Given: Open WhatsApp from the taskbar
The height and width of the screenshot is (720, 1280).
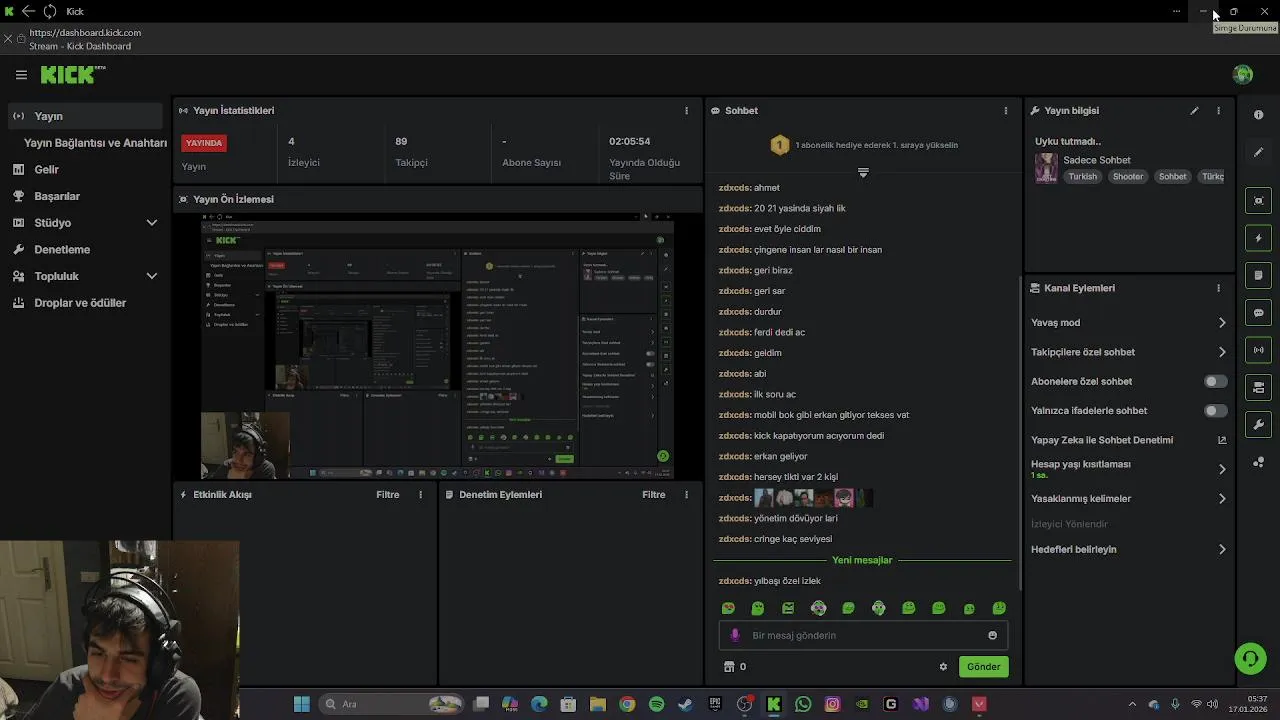Looking at the screenshot, I should 803,704.
